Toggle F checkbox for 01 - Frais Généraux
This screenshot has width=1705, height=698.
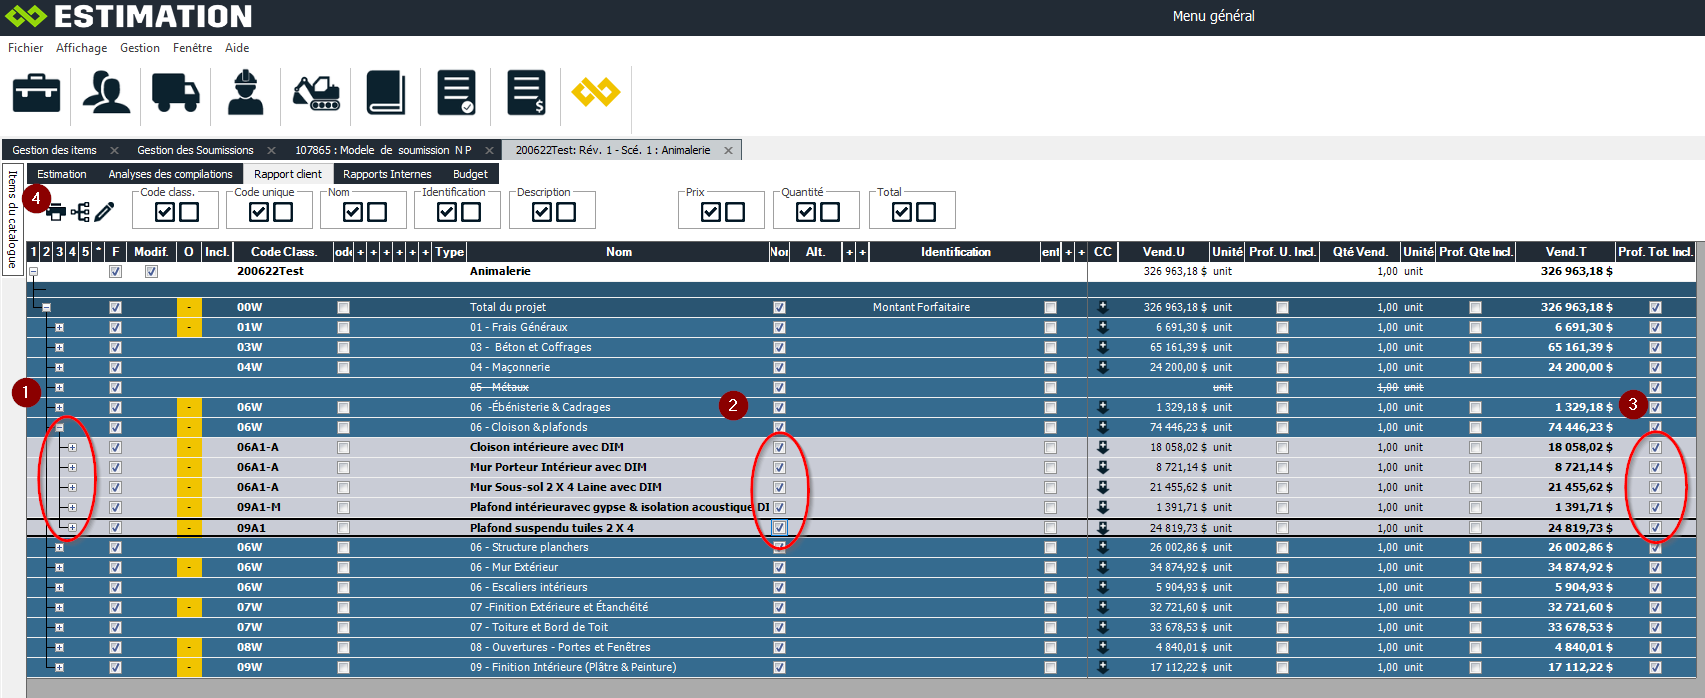point(115,328)
